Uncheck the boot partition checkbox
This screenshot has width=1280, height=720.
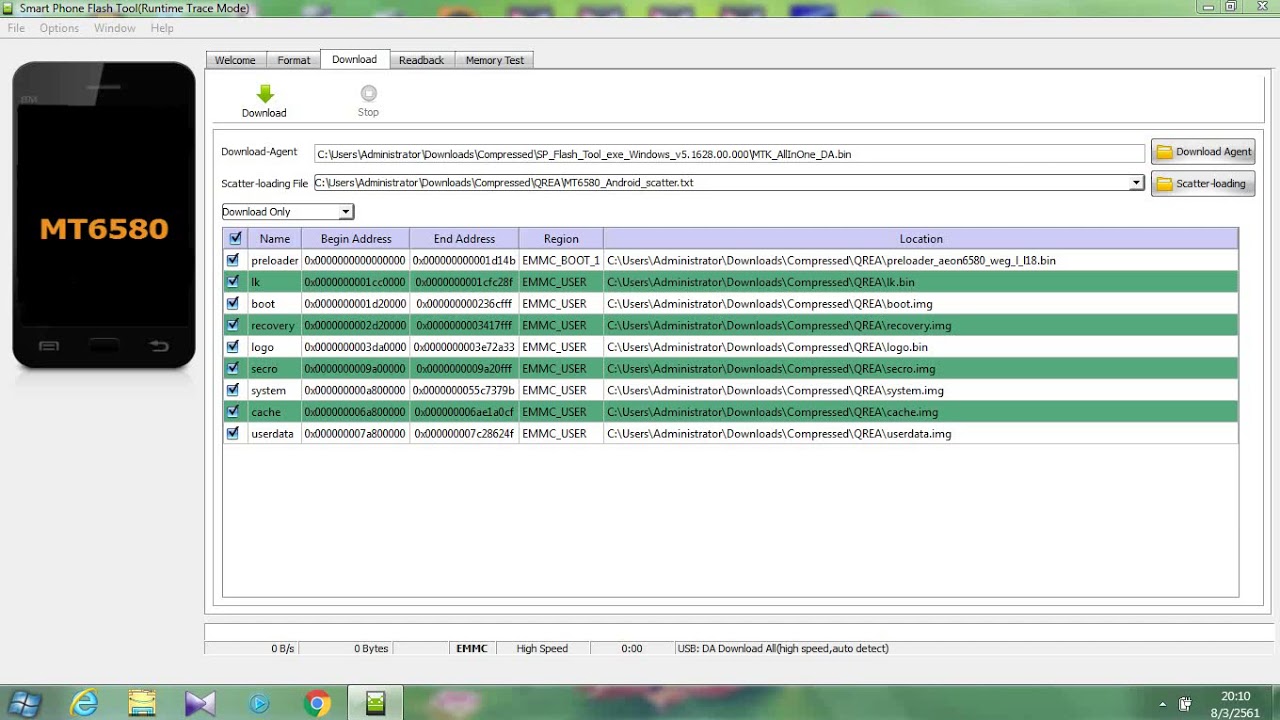coord(233,303)
